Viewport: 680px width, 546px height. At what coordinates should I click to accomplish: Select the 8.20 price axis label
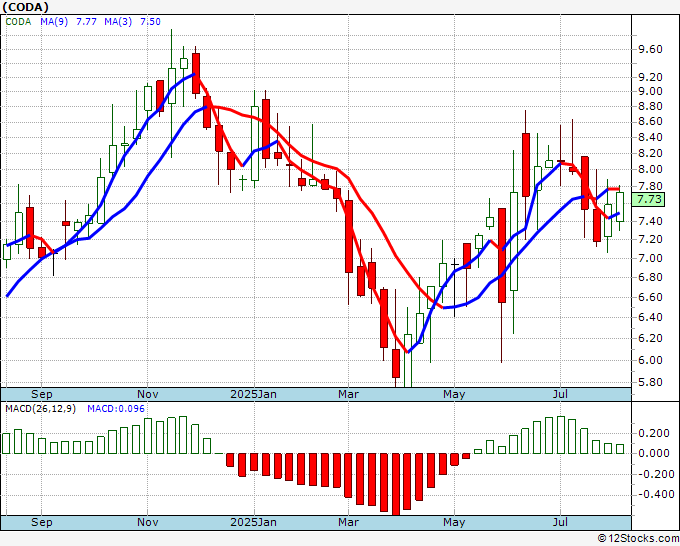(x=650, y=153)
